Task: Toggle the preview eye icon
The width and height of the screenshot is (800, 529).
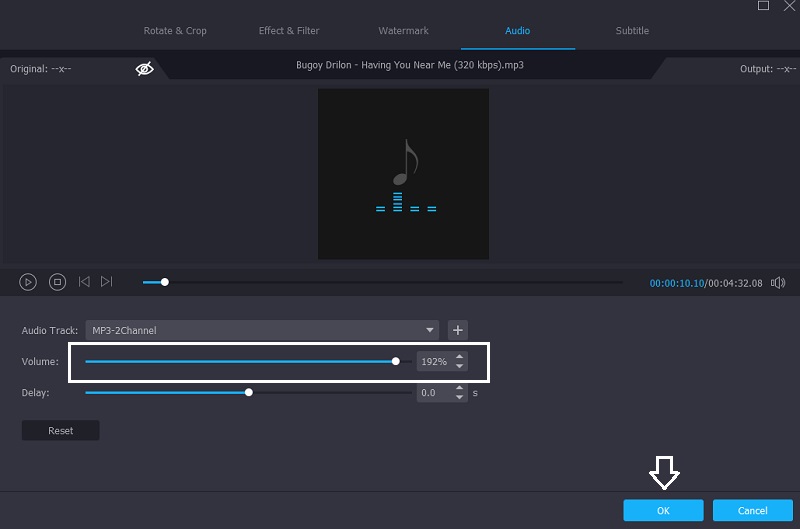Action: pos(144,69)
